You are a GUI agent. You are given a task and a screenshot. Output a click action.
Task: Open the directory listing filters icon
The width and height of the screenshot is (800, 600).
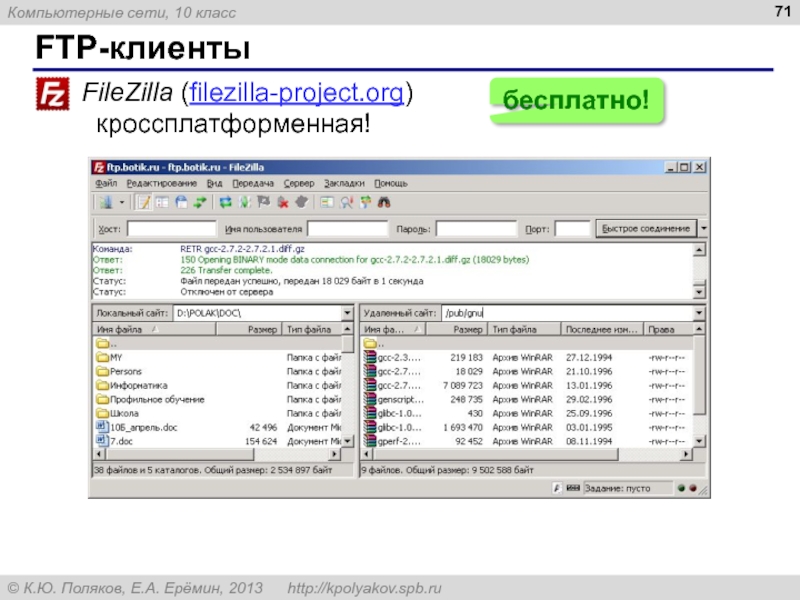(327, 203)
